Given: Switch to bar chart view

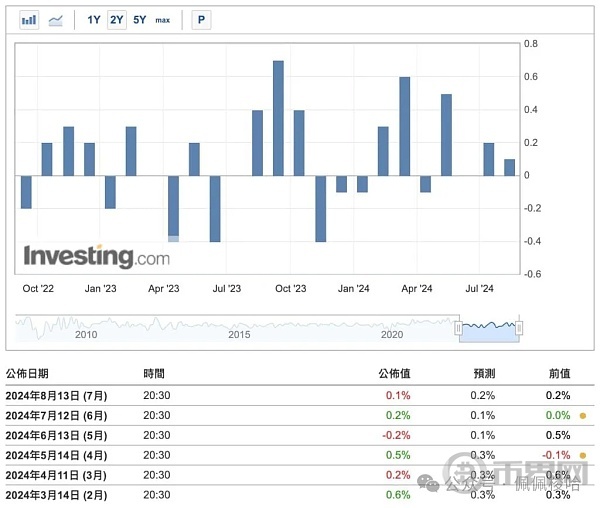Looking at the screenshot, I should (x=29, y=20).
